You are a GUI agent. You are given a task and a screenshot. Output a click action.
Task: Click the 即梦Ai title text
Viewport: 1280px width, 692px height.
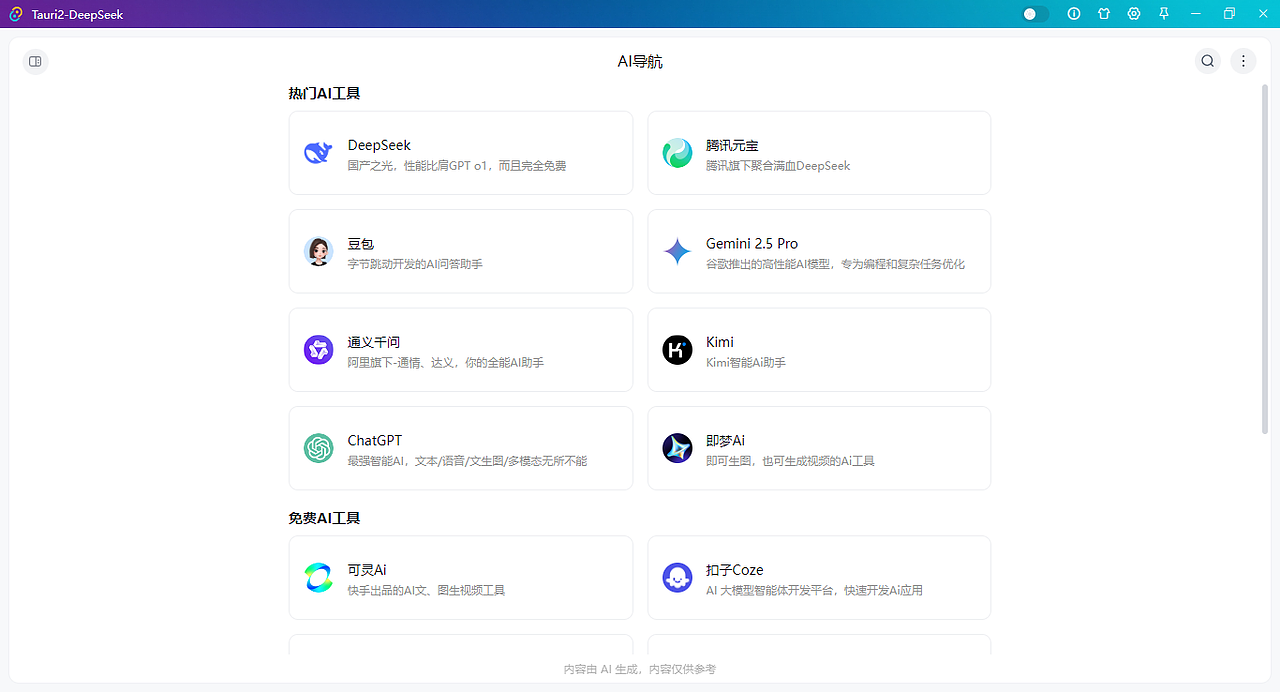tap(725, 440)
